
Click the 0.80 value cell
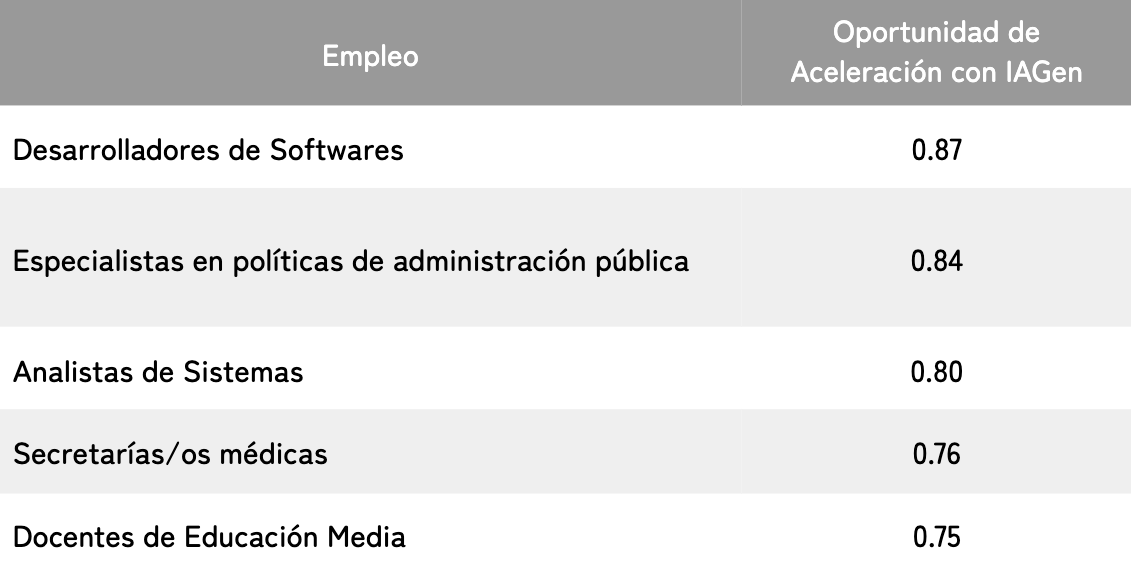937,373
